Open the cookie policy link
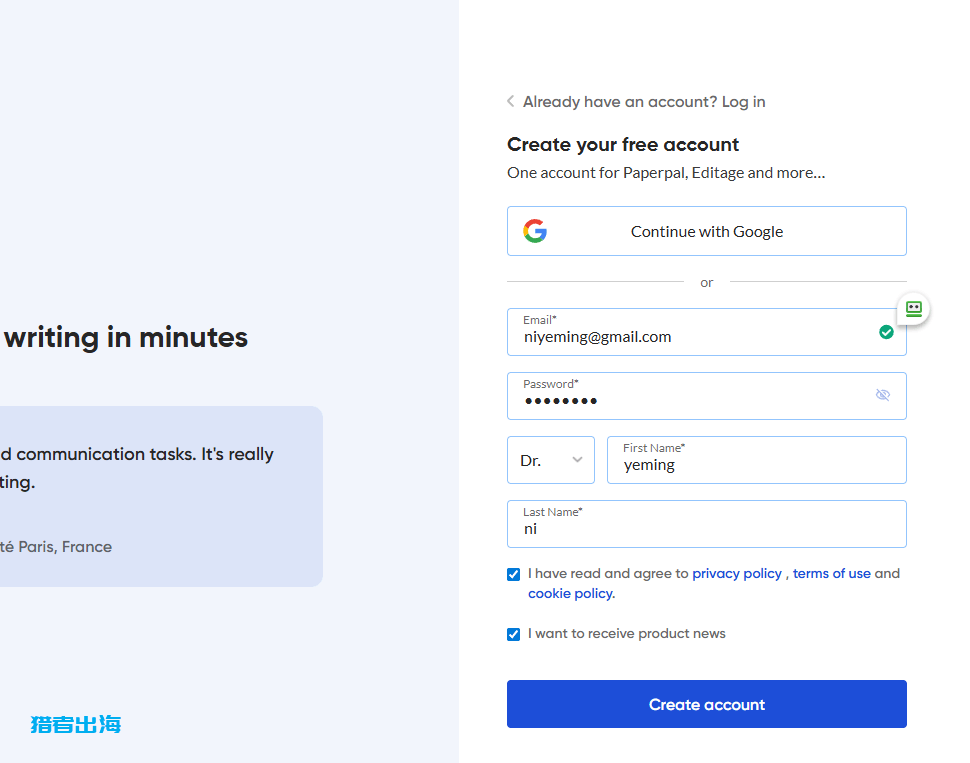The height and width of the screenshot is (763, 970). tap(571, 593)
